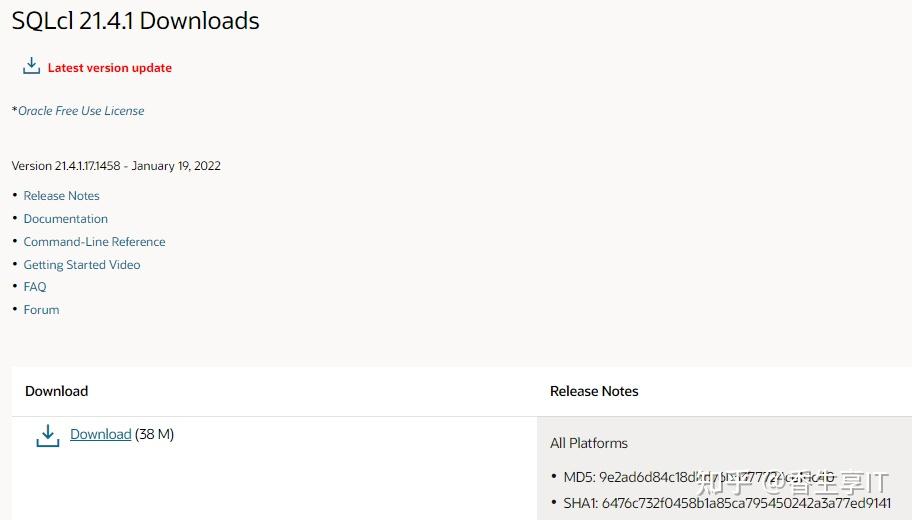This screenshot has width=912, height=520.
Task: Open the Release Notes link in the list
Action: point(62,196)
